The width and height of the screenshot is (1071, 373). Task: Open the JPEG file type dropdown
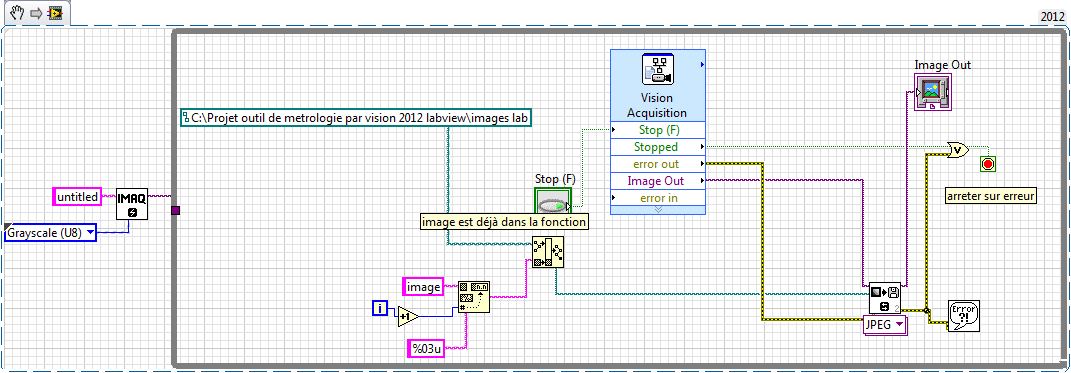click(885, 325)
